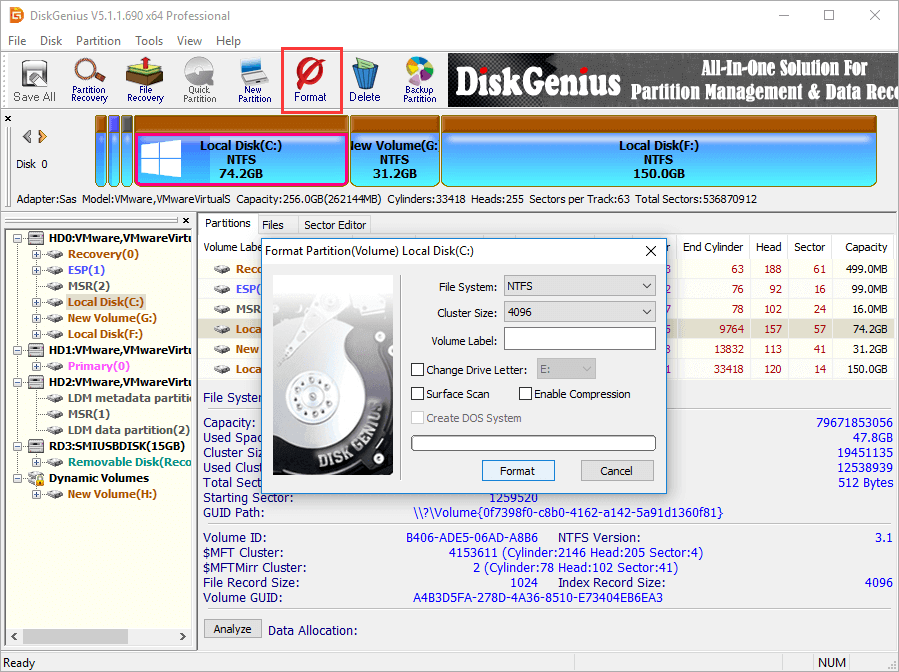Launch the File Recovery tool
This screenshot has width=899, height=672.
(x=145, y=81)
